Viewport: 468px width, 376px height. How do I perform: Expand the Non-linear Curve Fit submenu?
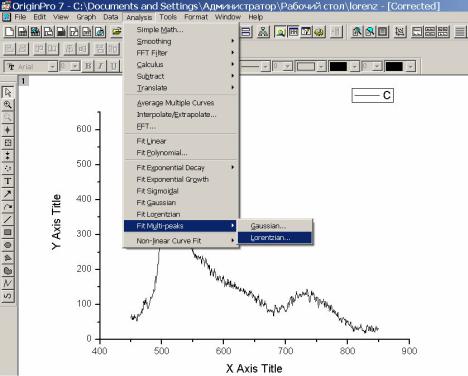pos(181,241)
